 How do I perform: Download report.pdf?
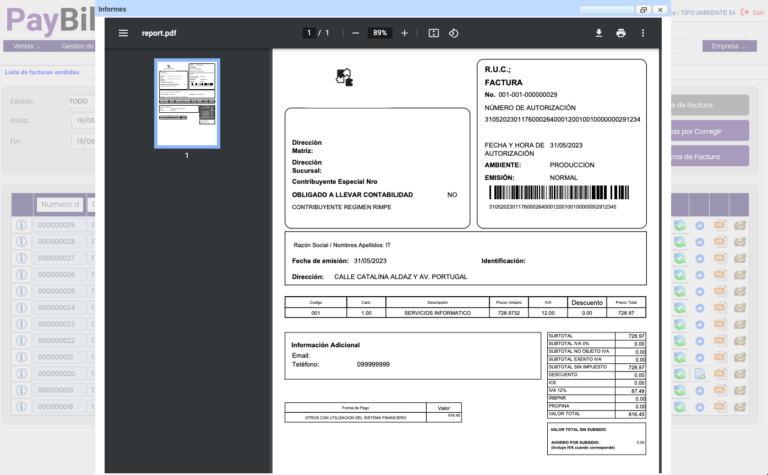pos(598,33)
